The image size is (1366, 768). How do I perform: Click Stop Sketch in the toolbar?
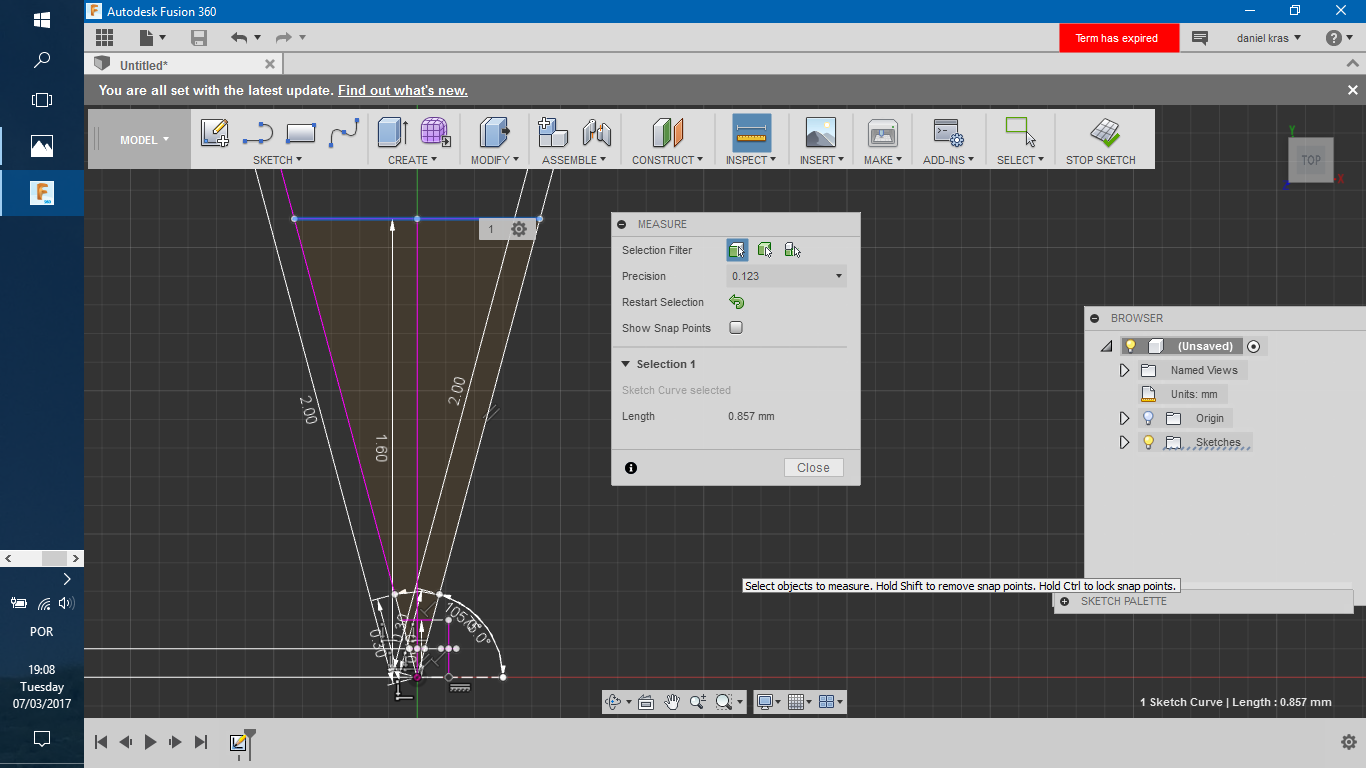(1101, 141)
